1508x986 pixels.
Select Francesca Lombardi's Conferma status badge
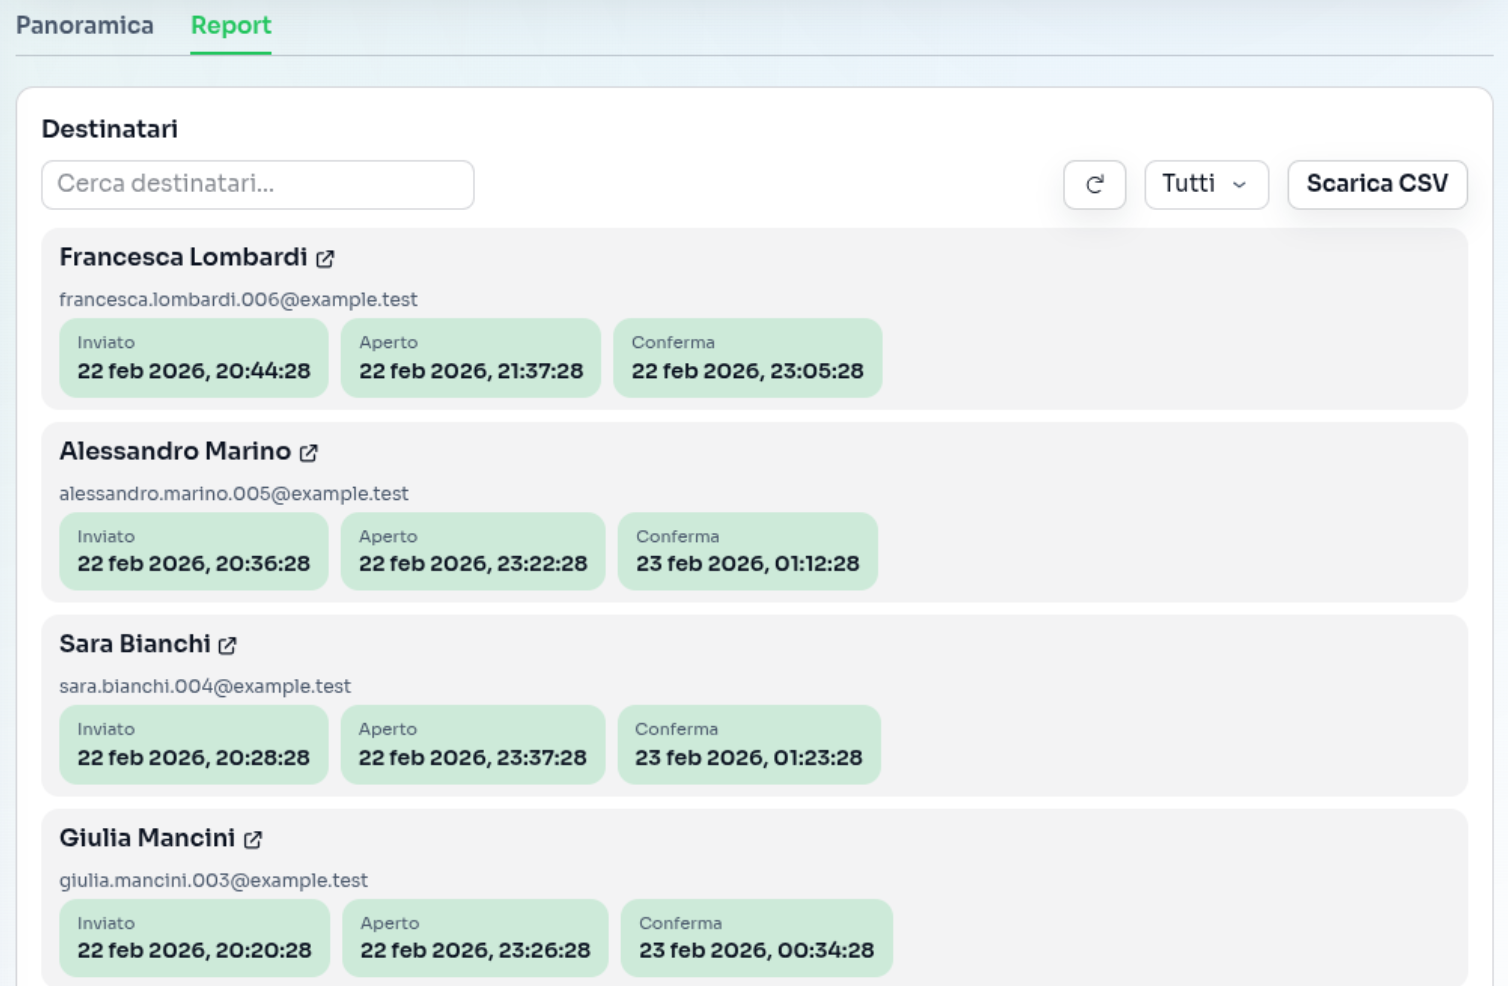point(747,358)
